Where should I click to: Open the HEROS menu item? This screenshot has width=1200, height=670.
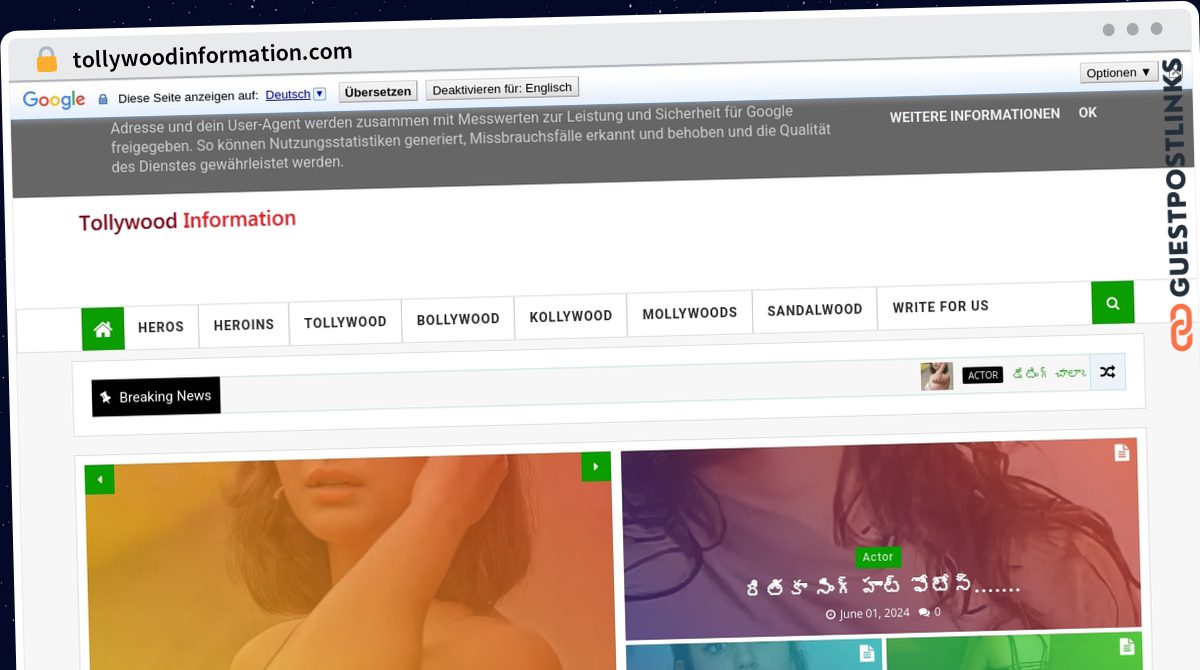coord(161,327)
